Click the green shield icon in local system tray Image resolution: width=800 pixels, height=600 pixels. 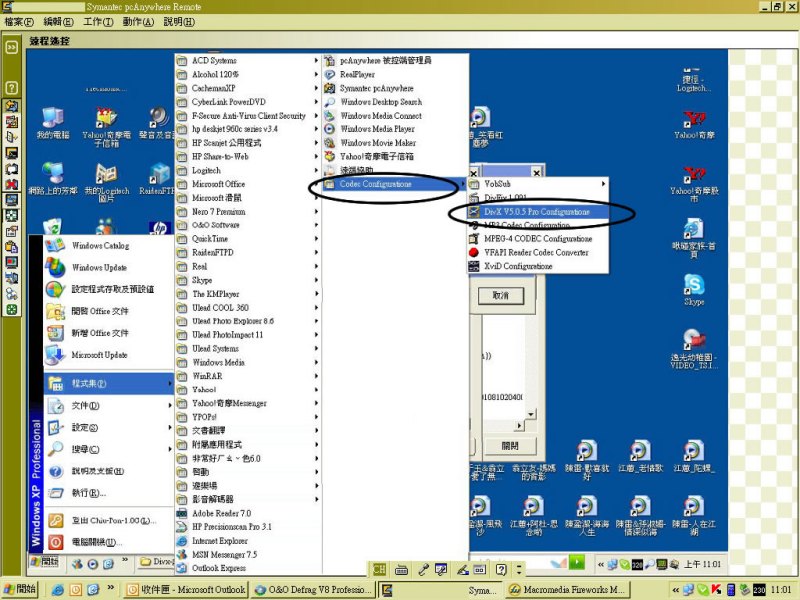[703, 590]
